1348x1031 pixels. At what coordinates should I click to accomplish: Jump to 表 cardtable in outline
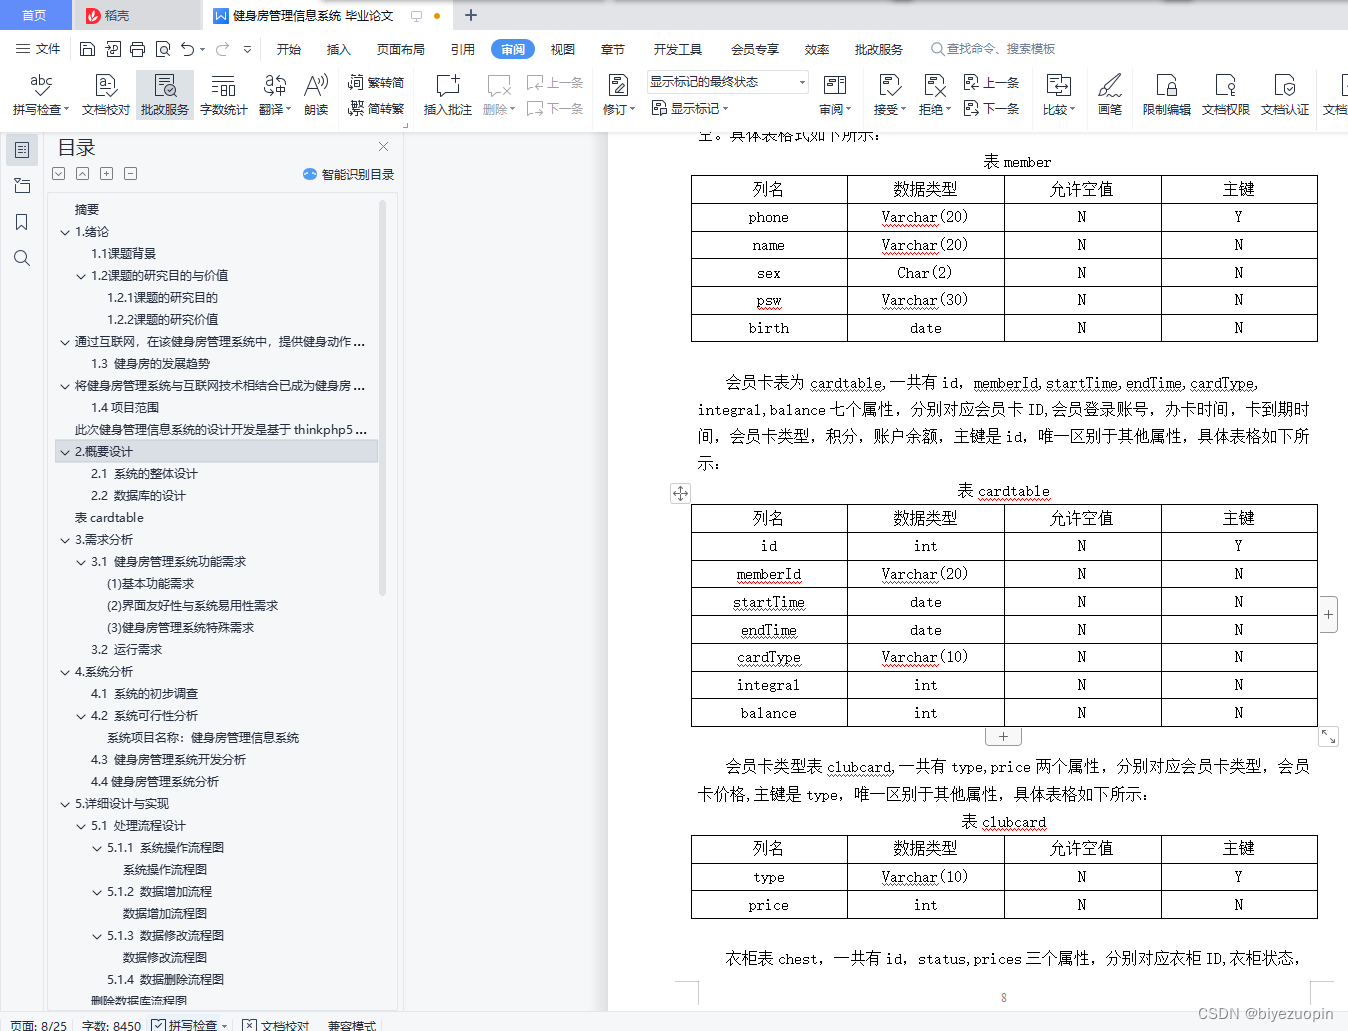[x=109, y=518]
